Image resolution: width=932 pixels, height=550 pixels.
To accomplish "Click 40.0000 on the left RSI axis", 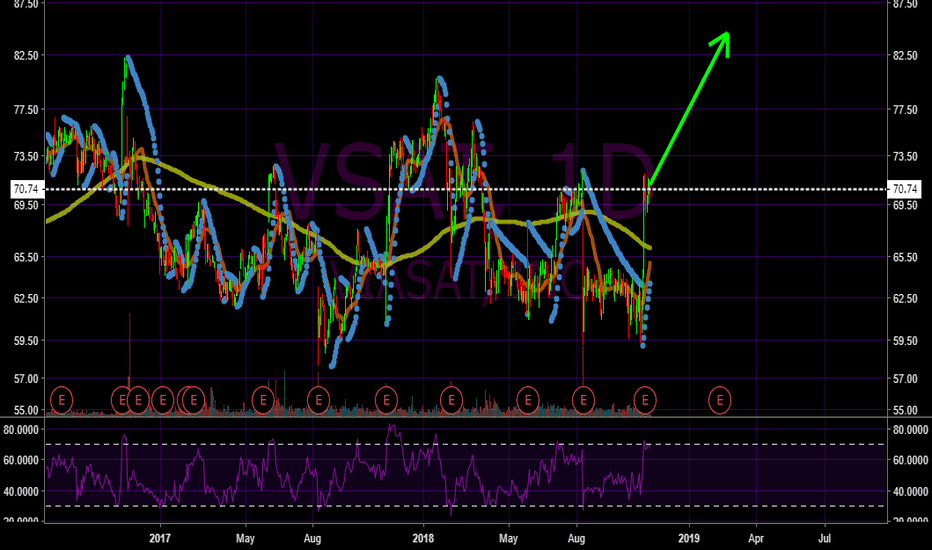I will tap(21, 492).
